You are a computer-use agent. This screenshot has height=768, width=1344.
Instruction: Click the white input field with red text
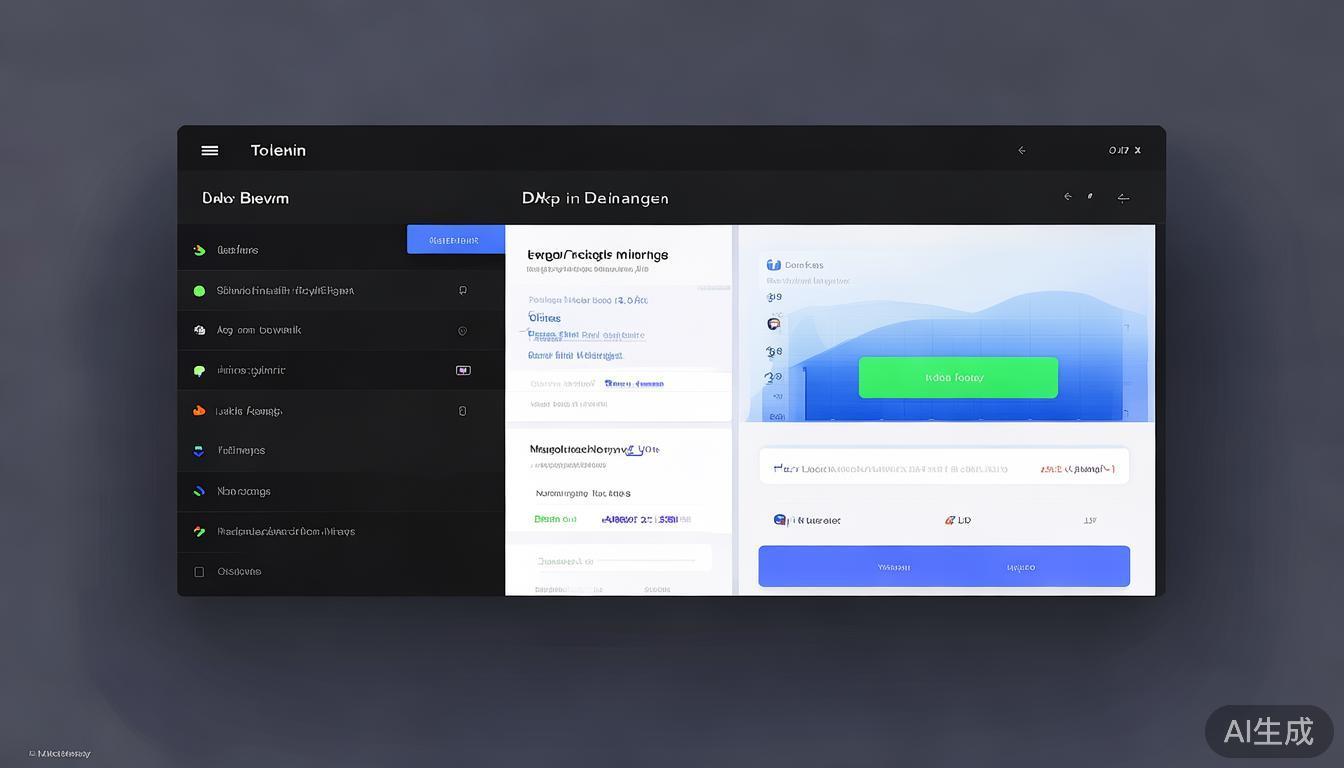click(x=943, y=468)
